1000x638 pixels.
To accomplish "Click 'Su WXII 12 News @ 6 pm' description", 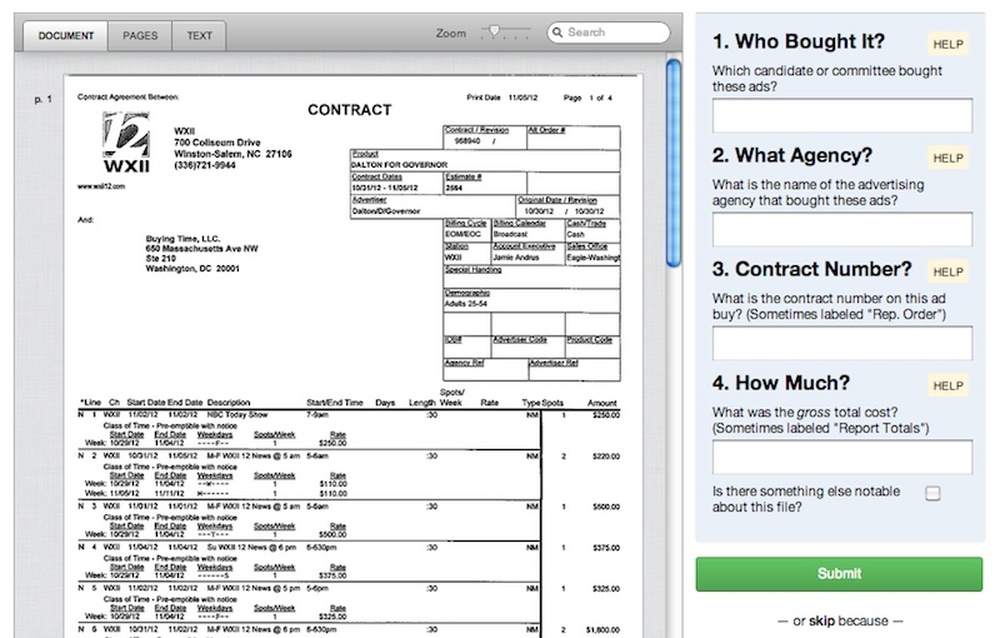I will 251,547.
